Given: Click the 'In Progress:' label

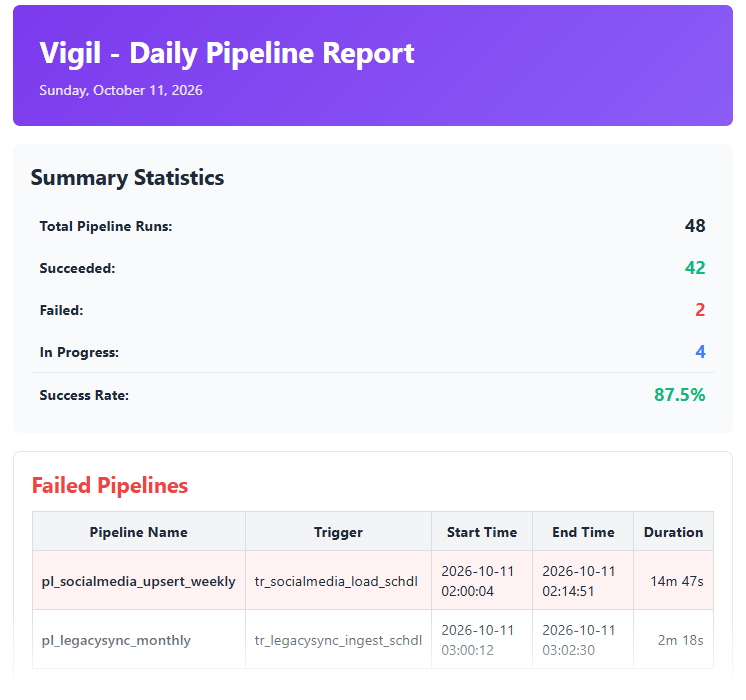Looking at the screenshot, I should pos(79,353).
